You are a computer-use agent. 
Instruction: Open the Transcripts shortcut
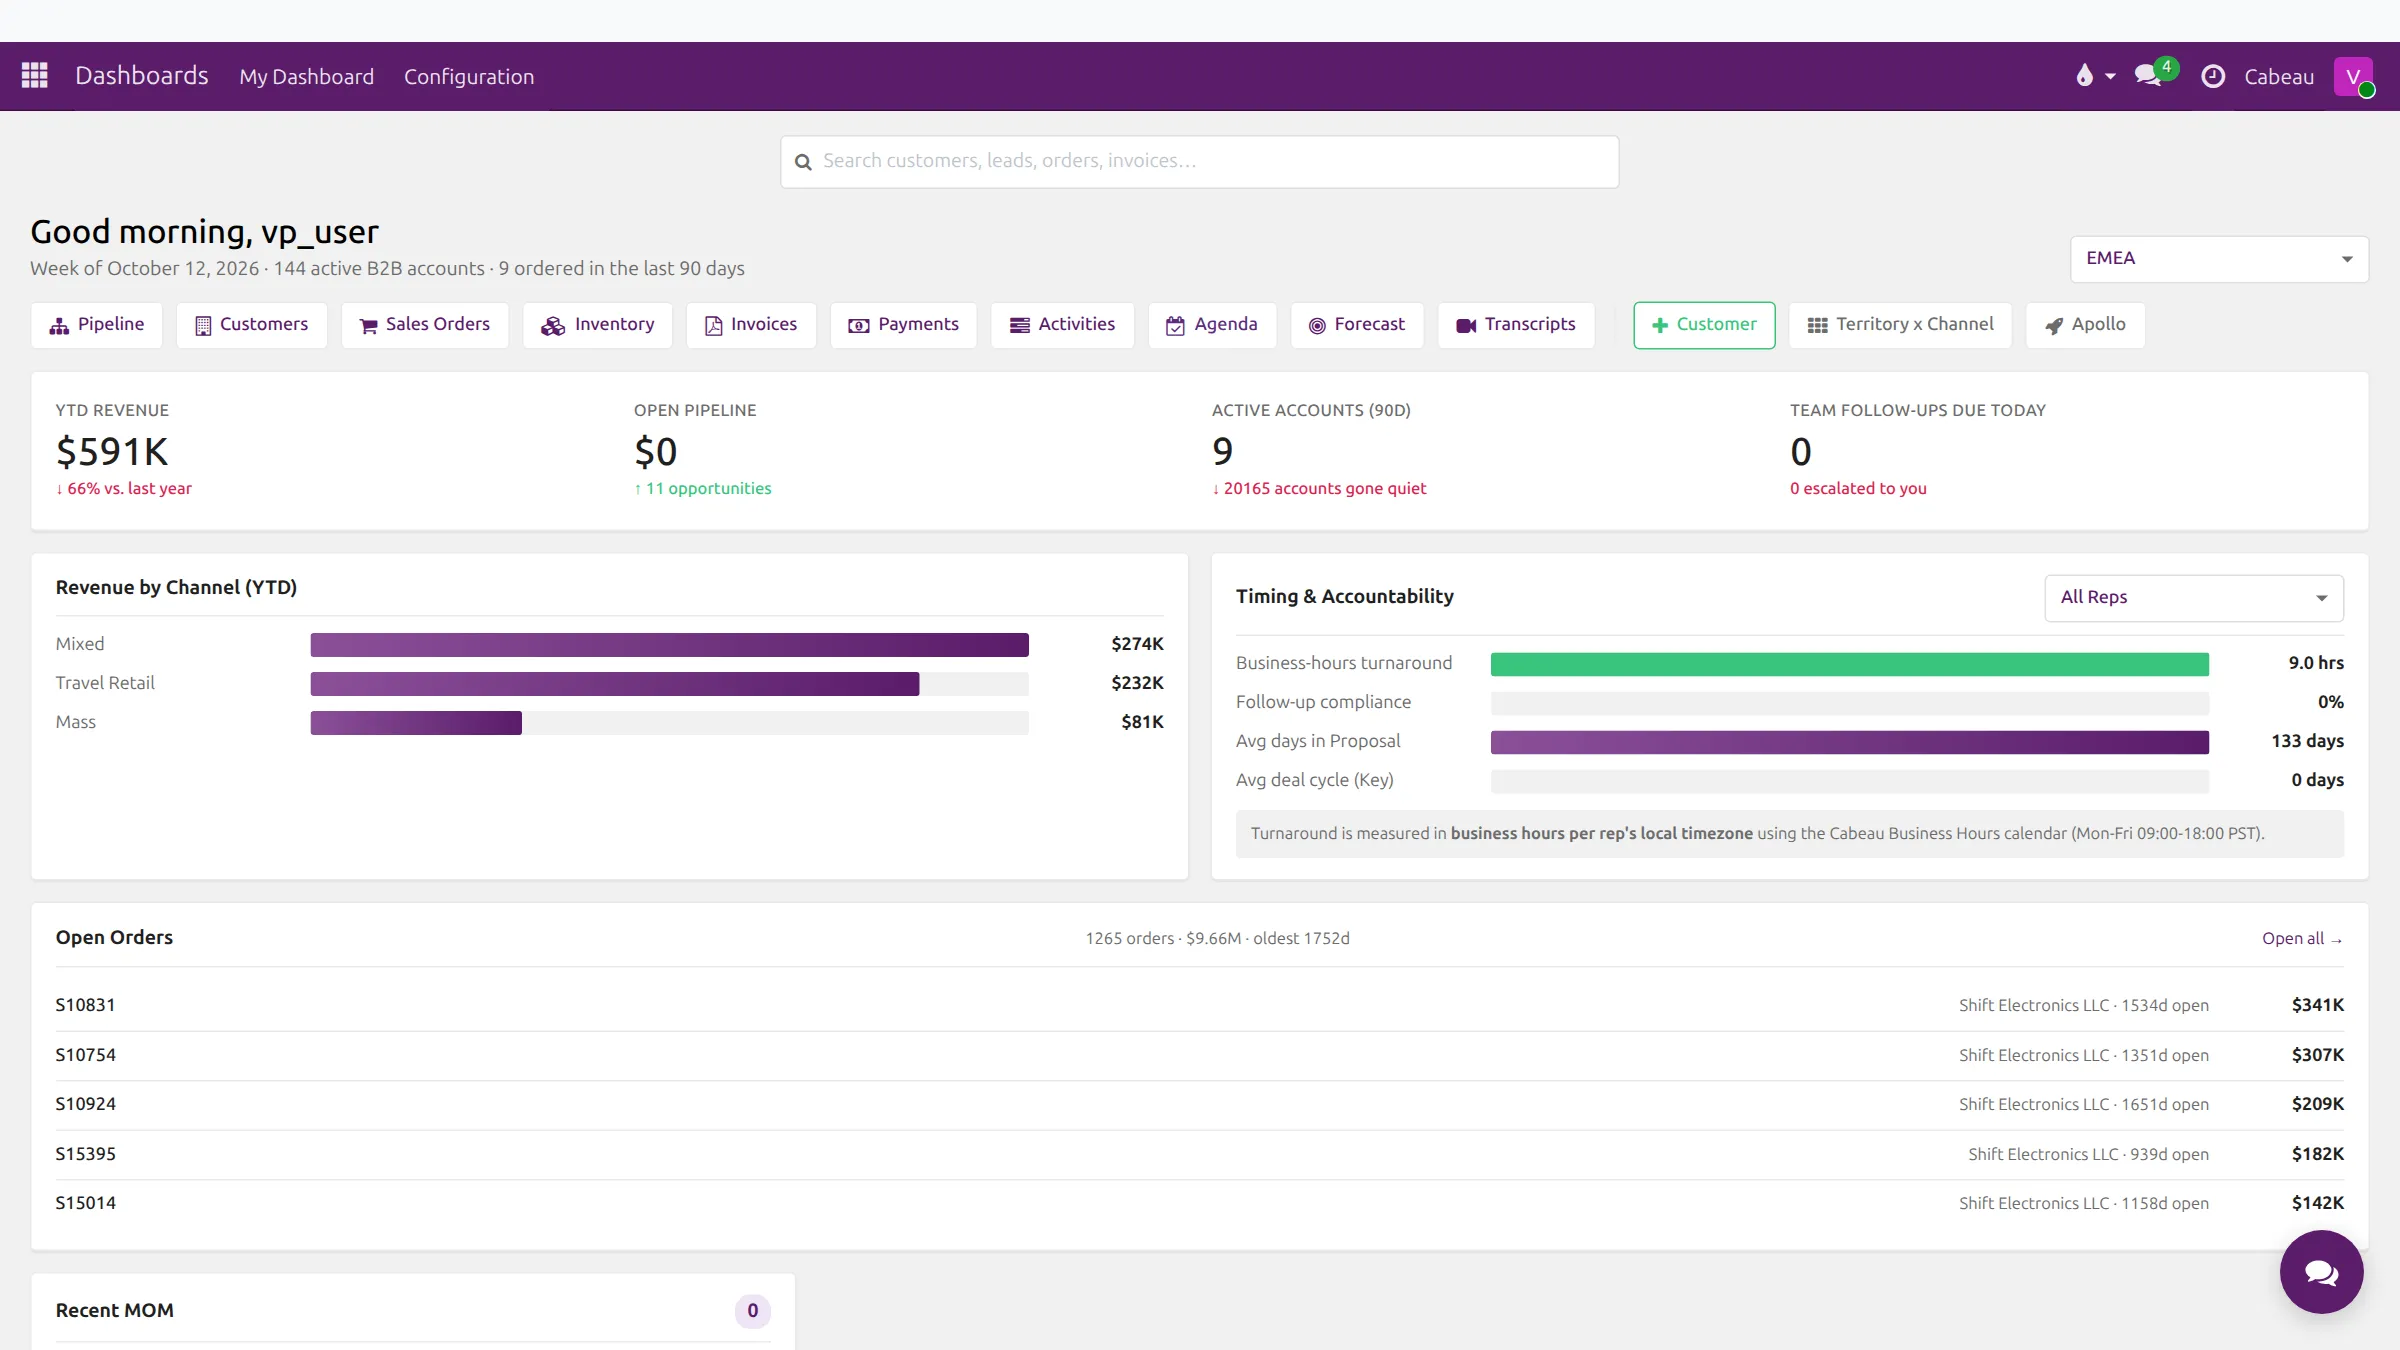[1516, 325]
